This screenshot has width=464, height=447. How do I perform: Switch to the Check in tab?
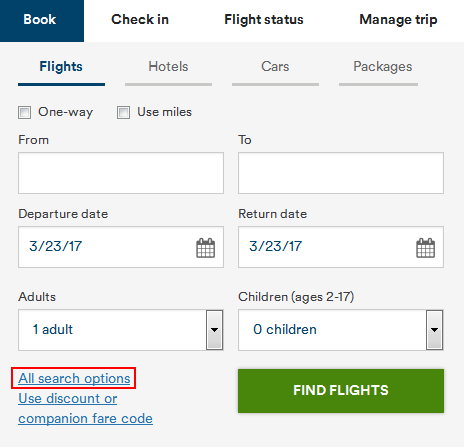140,20
